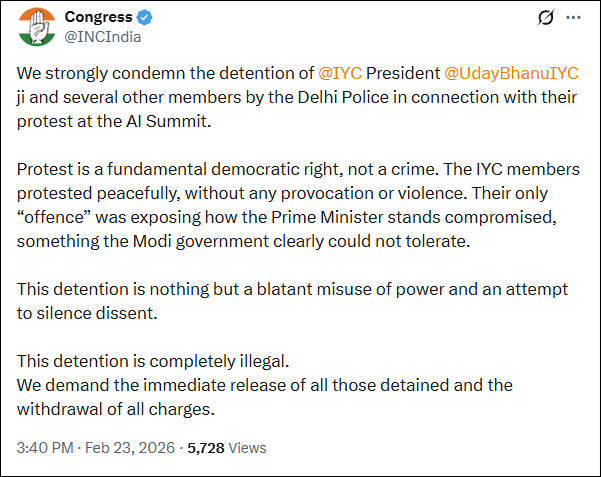Click the 3:40 PM timestamp
601x477 pixels.
43,448
